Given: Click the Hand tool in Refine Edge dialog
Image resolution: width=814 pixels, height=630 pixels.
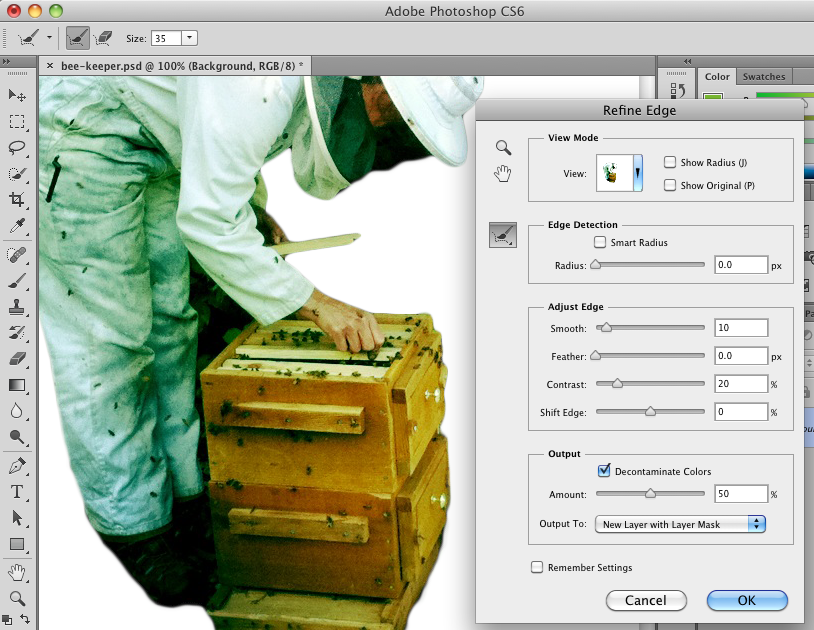Looking at the screenshot, I should (x=504, y=174).
